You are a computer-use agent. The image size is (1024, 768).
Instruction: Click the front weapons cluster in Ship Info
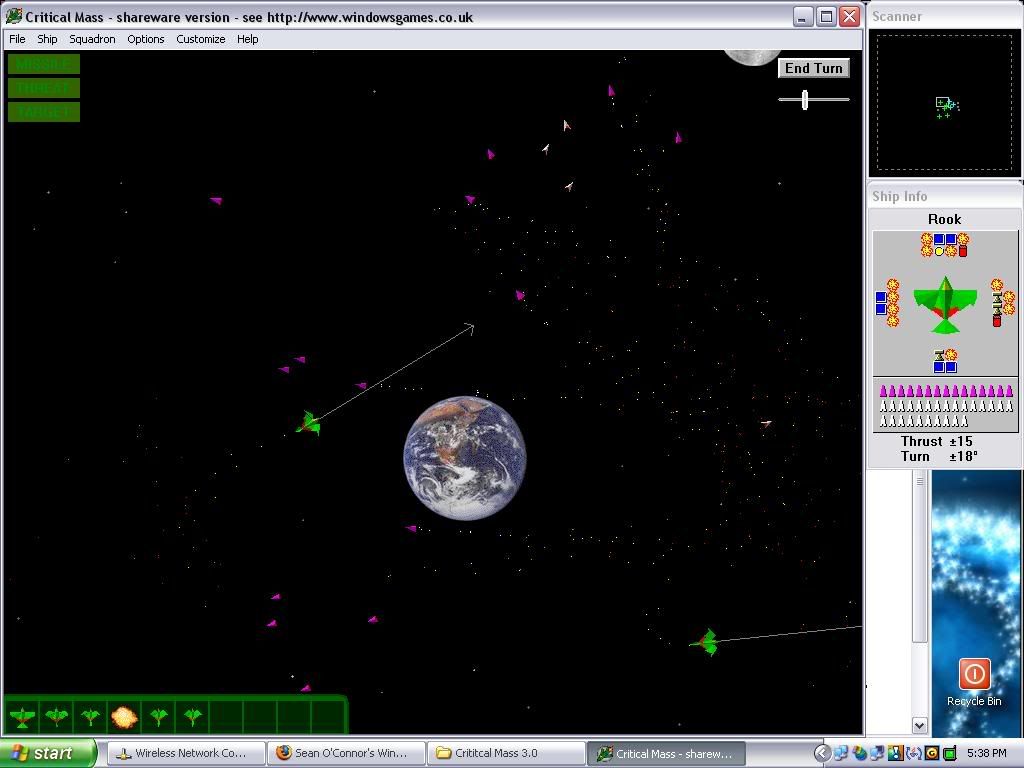(945, 245)
